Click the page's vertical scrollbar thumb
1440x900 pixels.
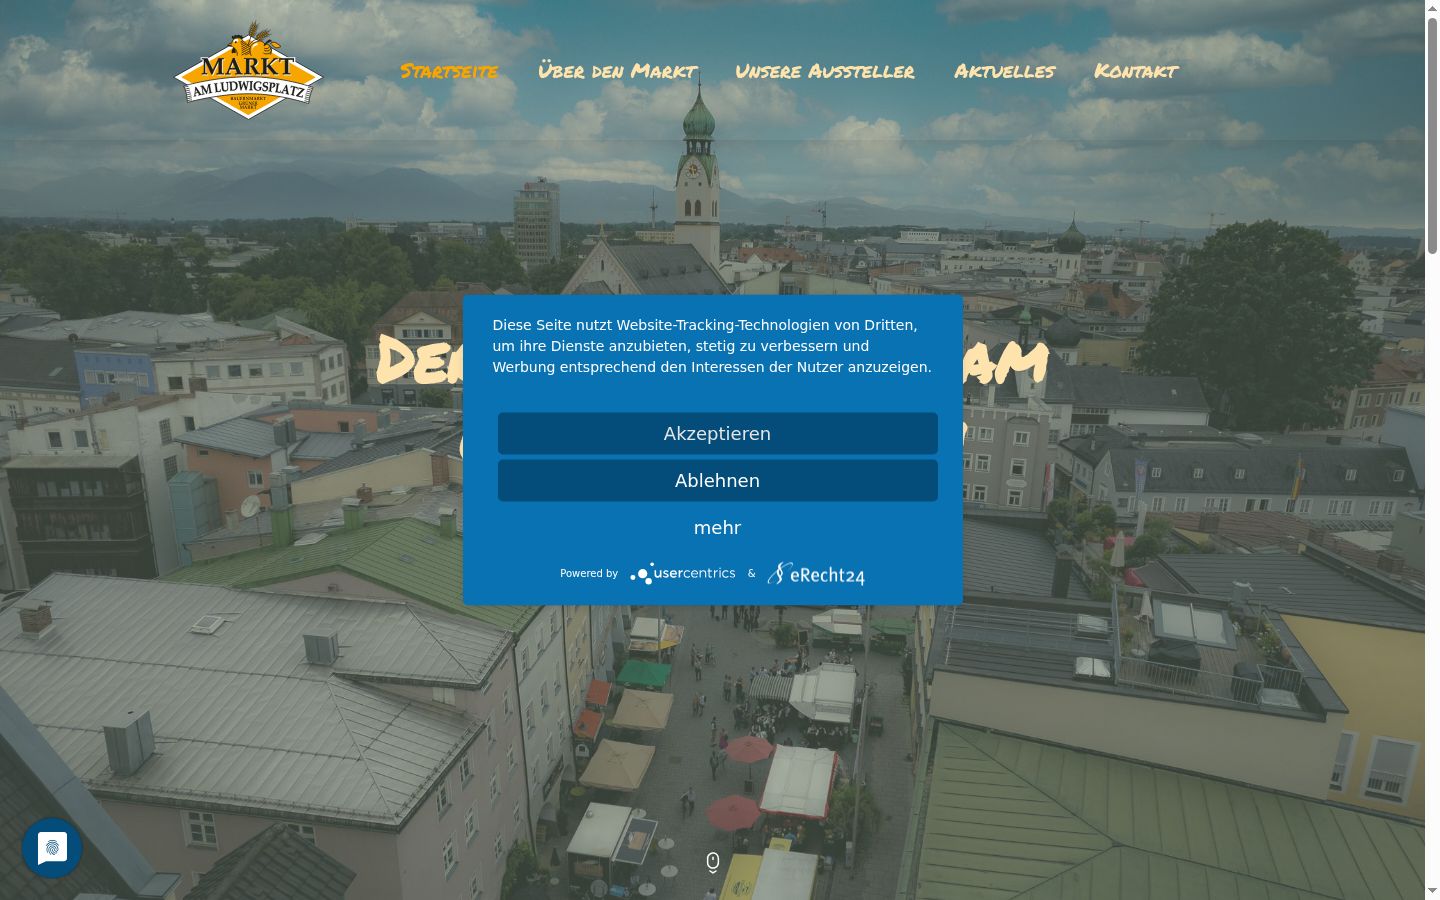(1432, 135)
